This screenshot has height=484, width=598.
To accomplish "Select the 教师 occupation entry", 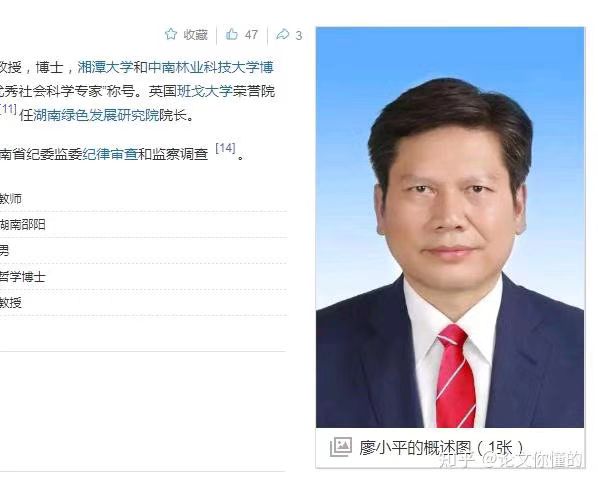I will pyautogui.click(x=11, y=198).
